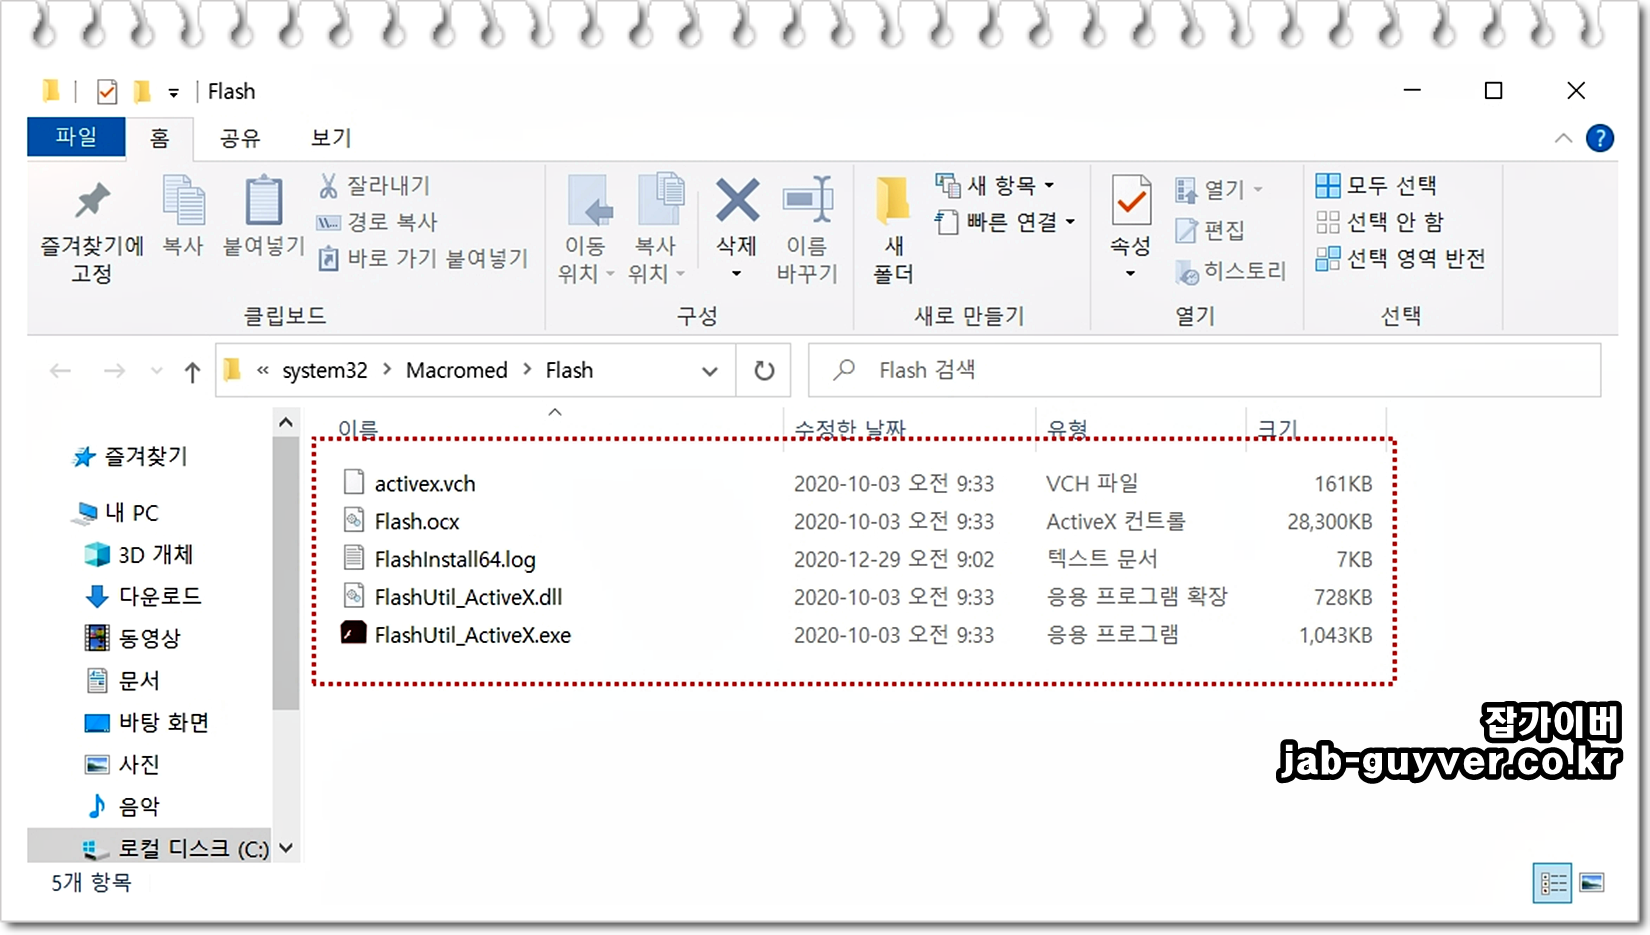Open Downloads (다운로드) folder
The height and width of the screenshot is (935, 1650).
[x=143, y=596]
